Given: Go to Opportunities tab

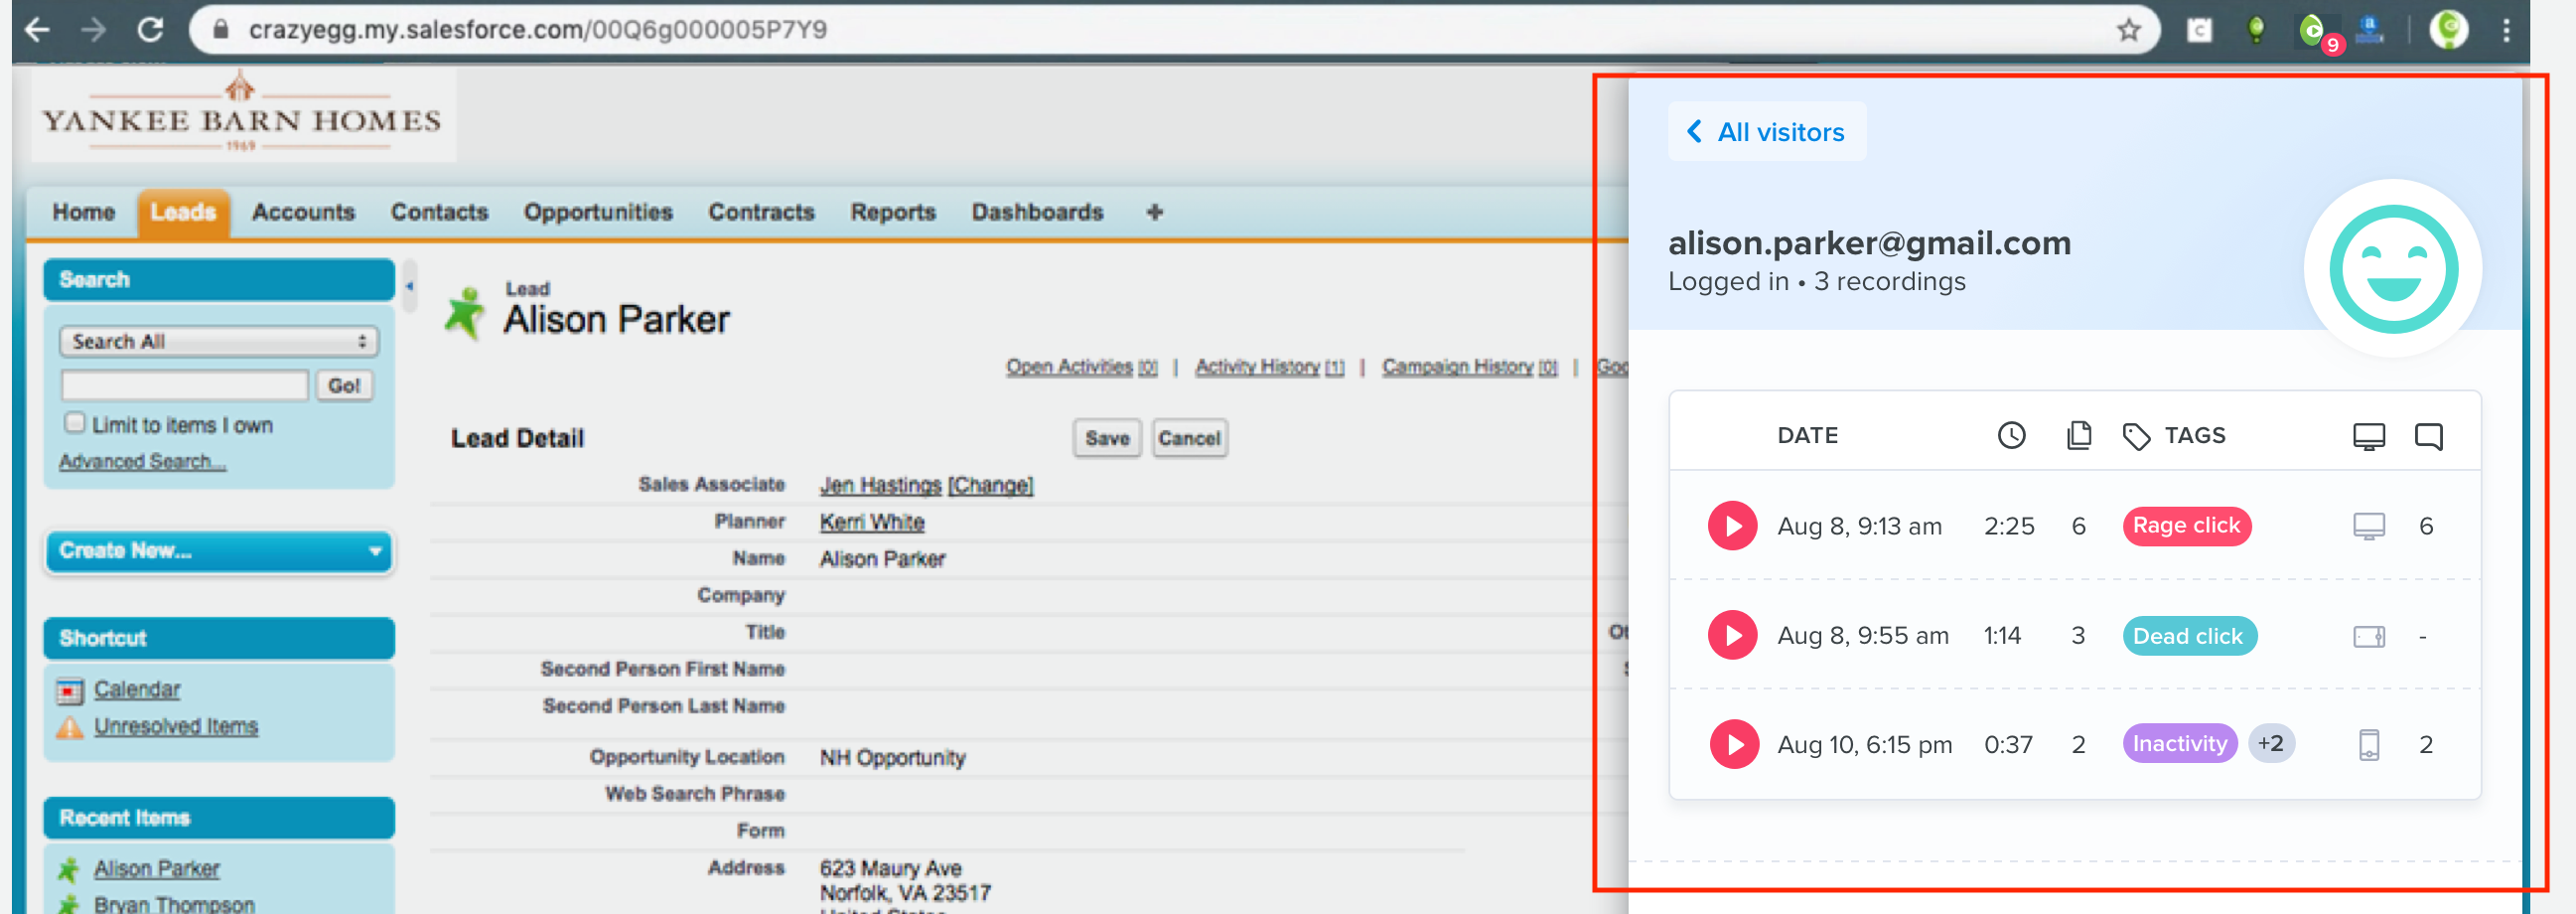Looking at the screenshot, I should click(598, 212).
